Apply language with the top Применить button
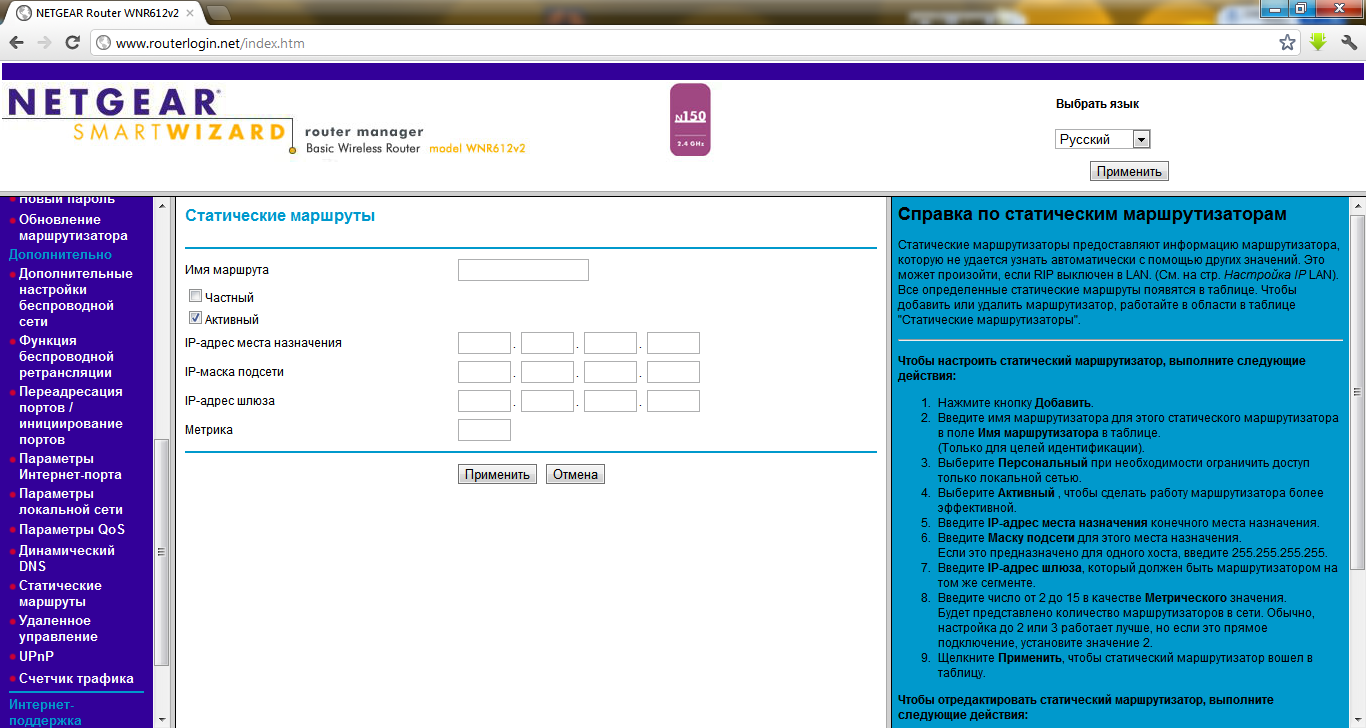Viewport: 1366px width, 728px height. [x=1129, y=171]
